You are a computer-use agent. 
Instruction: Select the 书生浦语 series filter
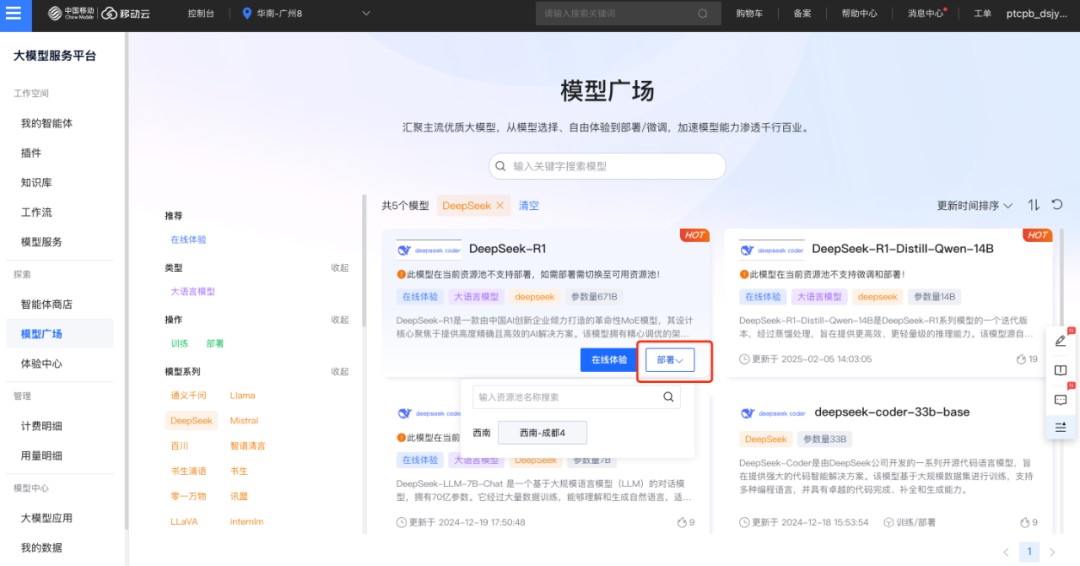click(188, 471)
